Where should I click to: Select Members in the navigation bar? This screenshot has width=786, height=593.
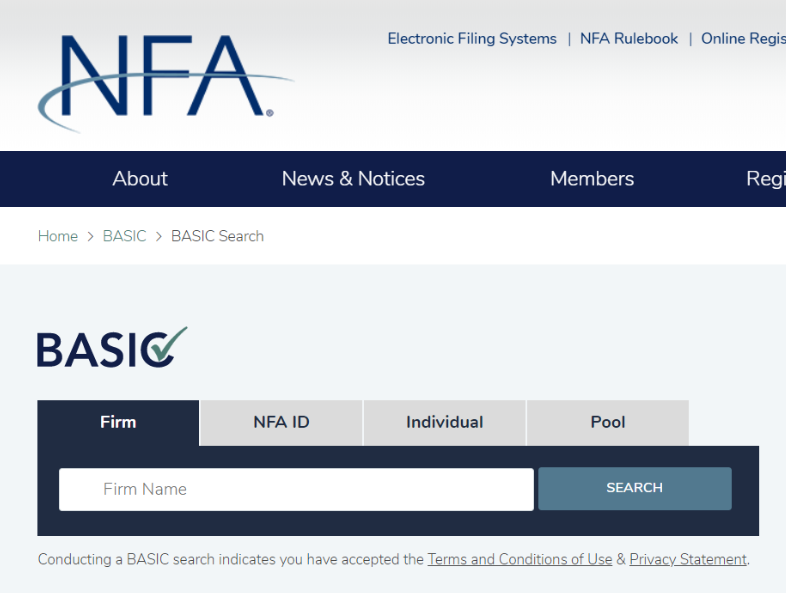[x=592, y=179]
